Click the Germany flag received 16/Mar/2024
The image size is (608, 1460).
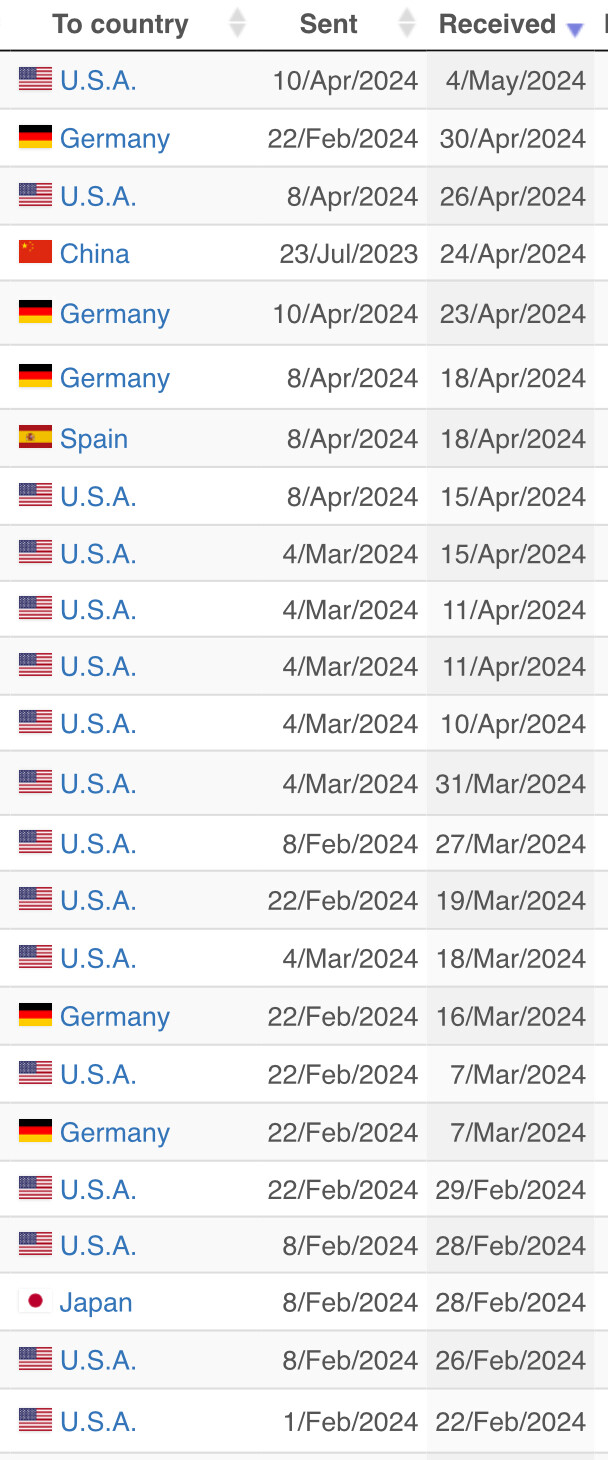[x=35, y=1016]
